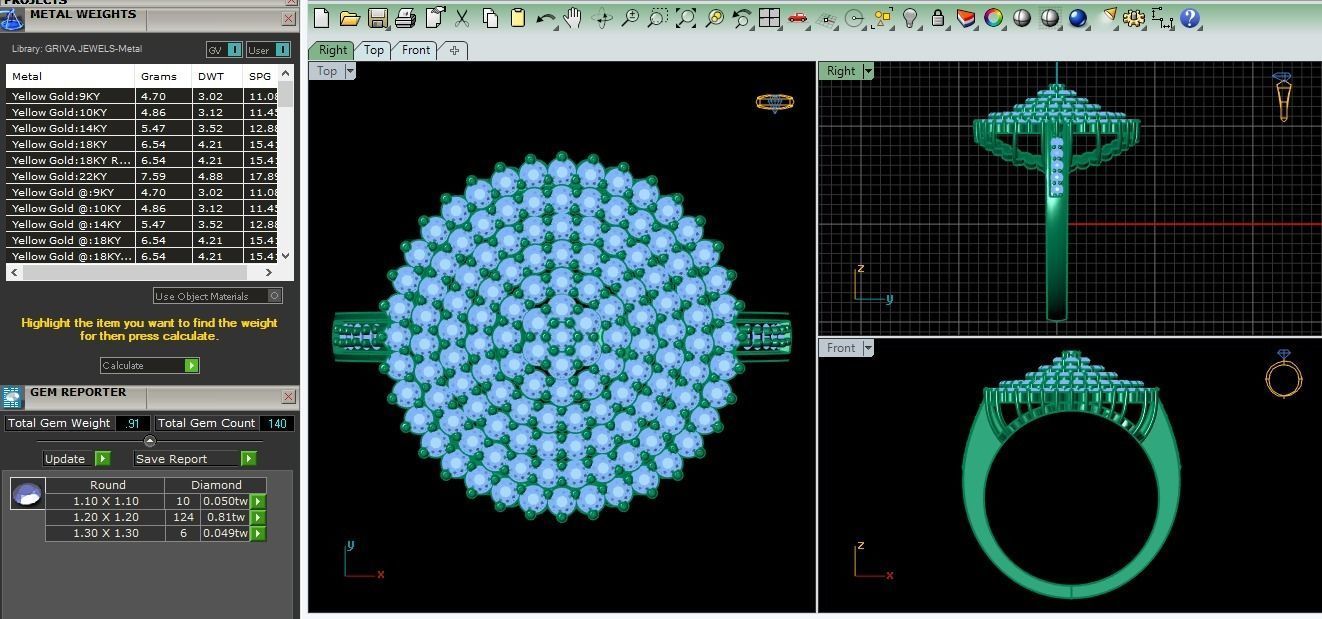Image resolution: width=1322 pixels, height=619 pixels.
Task: Click the Total Gem Count value 140
Action: click(x=277, y=423)
